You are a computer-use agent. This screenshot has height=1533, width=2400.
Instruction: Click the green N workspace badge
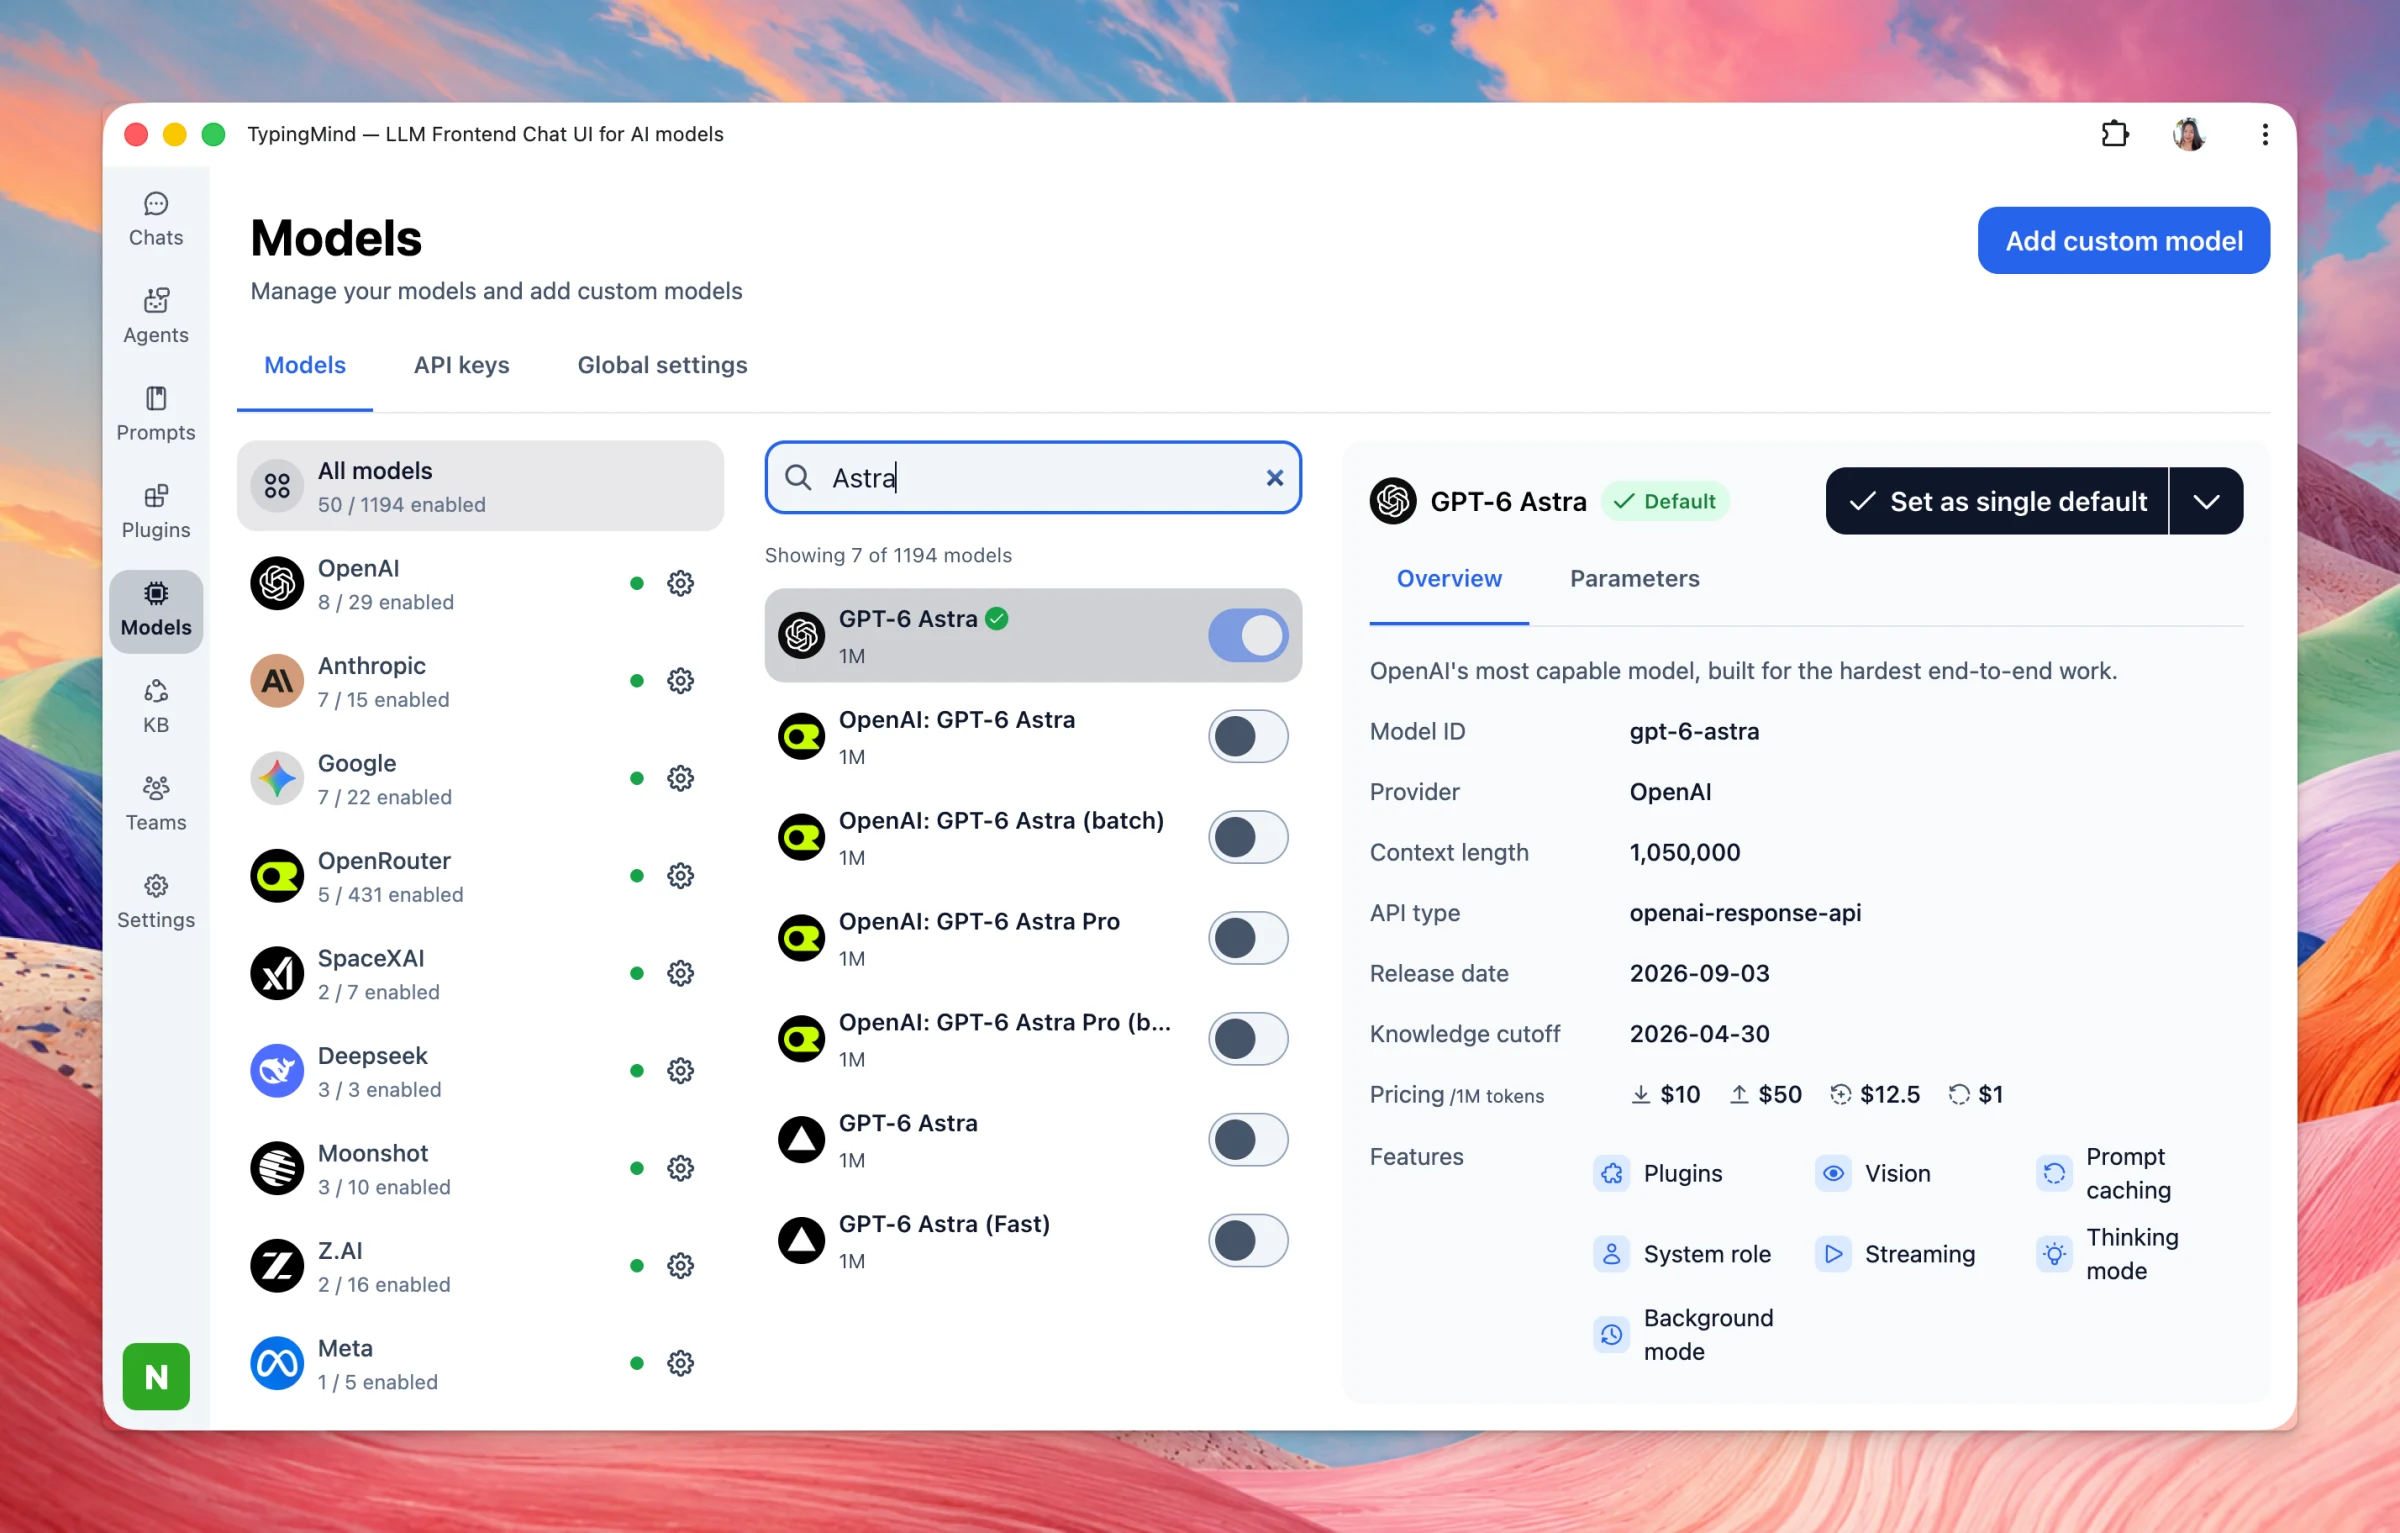(x=156, y=1376)
